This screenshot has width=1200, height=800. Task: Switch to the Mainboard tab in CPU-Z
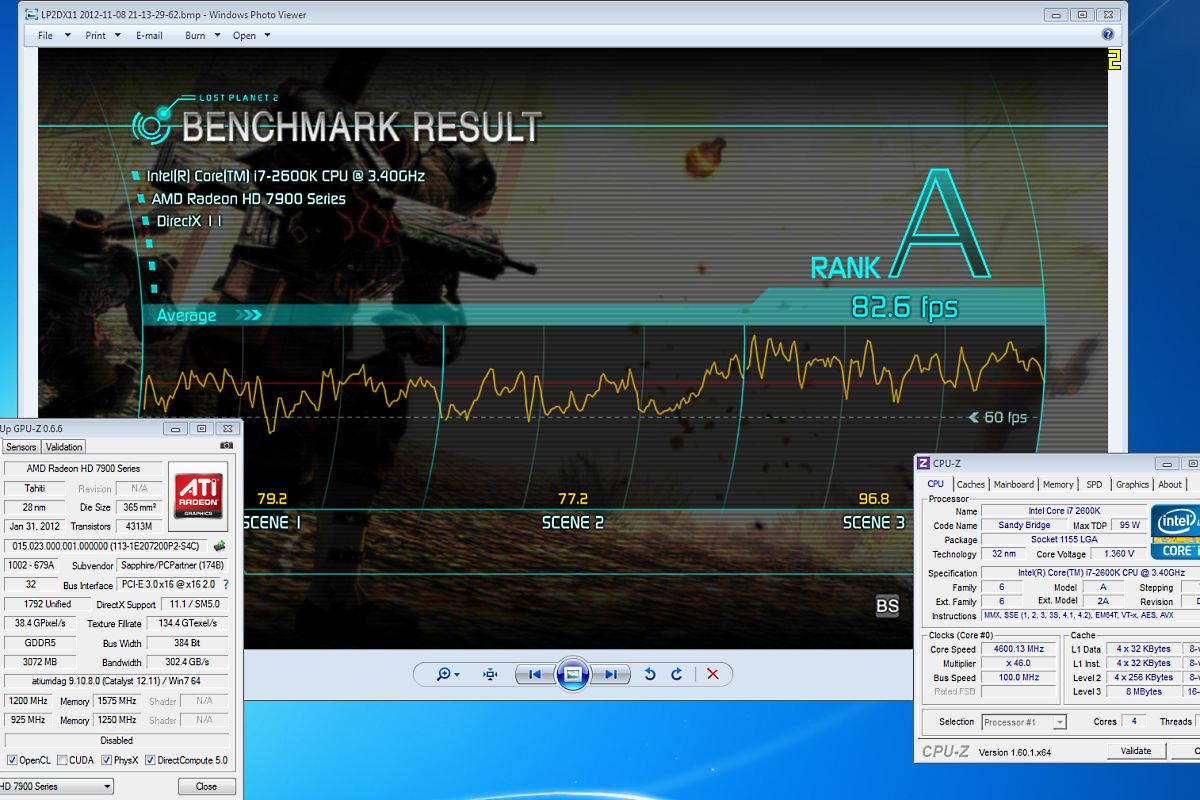[x=1014, y=484]
